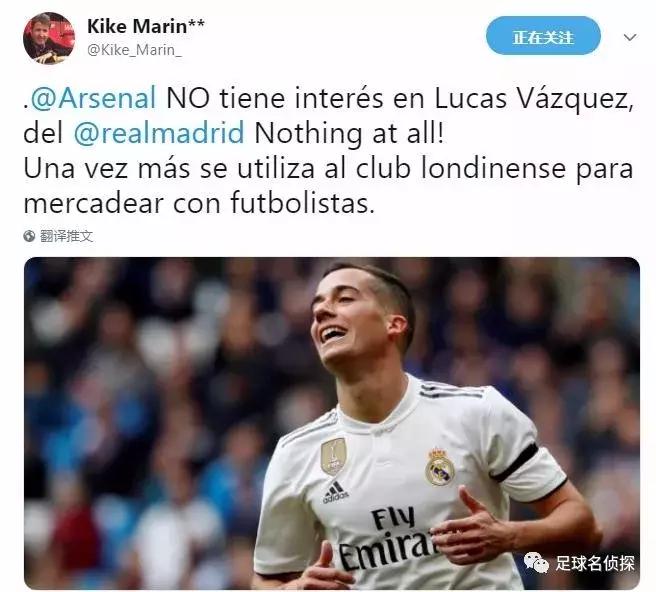Expand the tweet options chevron
The height and width of the screenshot is (592, 656).
630,37
